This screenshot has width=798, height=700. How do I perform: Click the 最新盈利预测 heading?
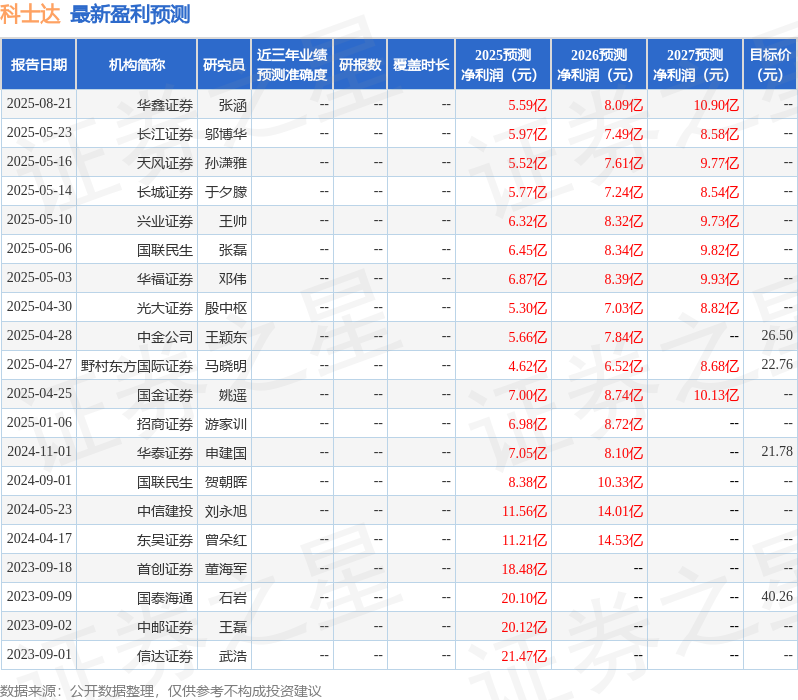130,14
